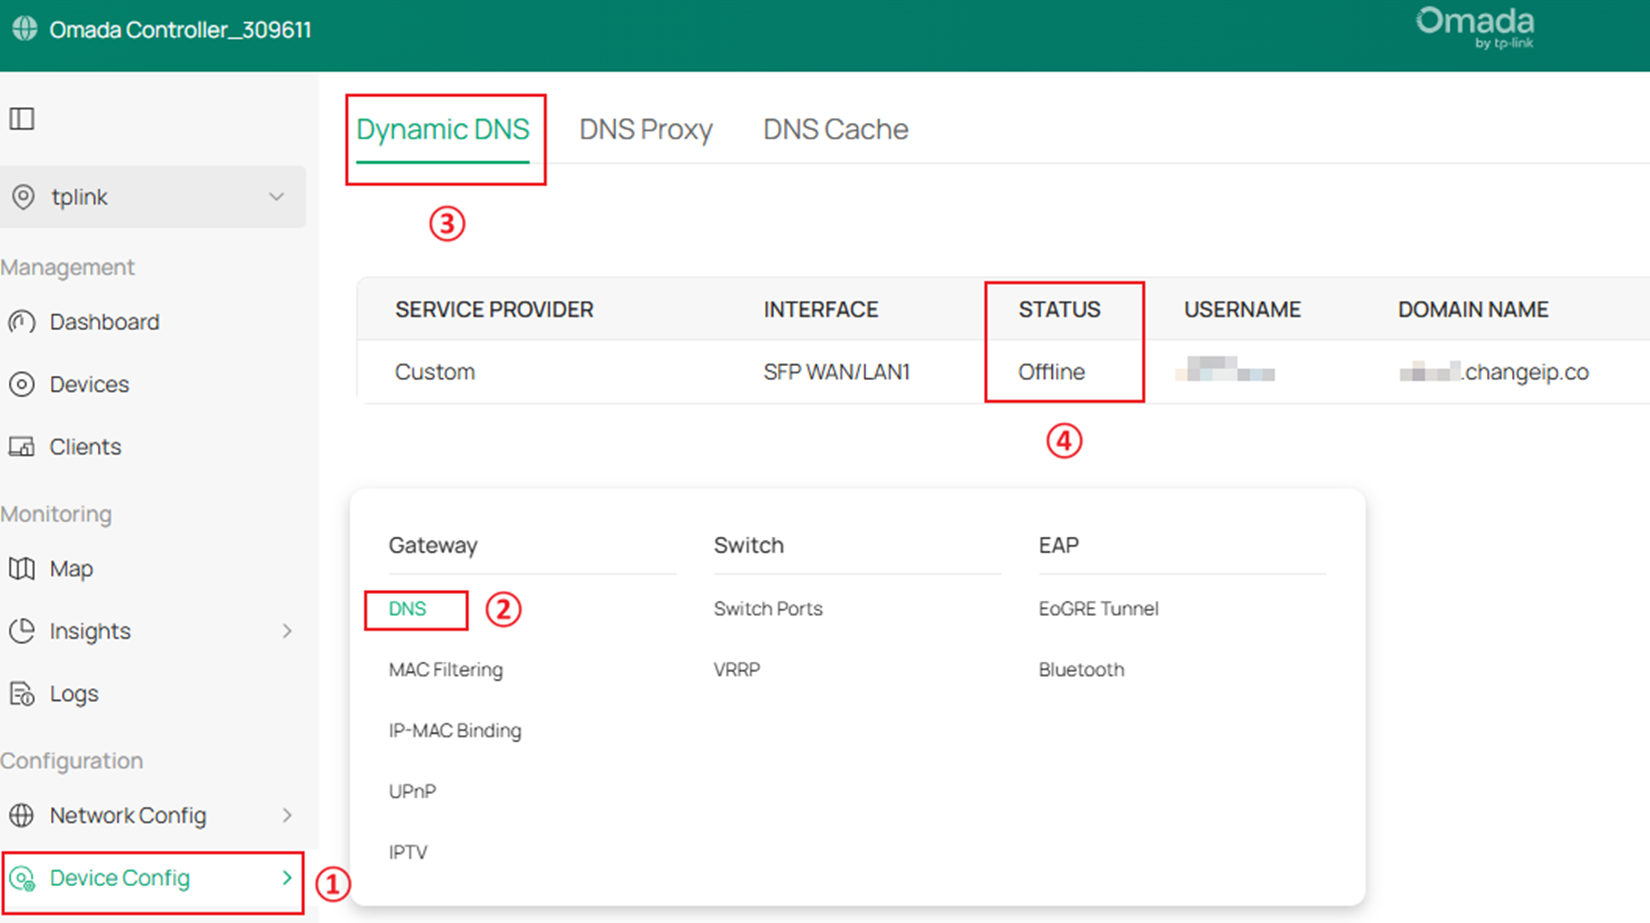Screen dimensions: 1650x923
Task: Click the Device Config gear icon
Action: click(x=22, y=878)
